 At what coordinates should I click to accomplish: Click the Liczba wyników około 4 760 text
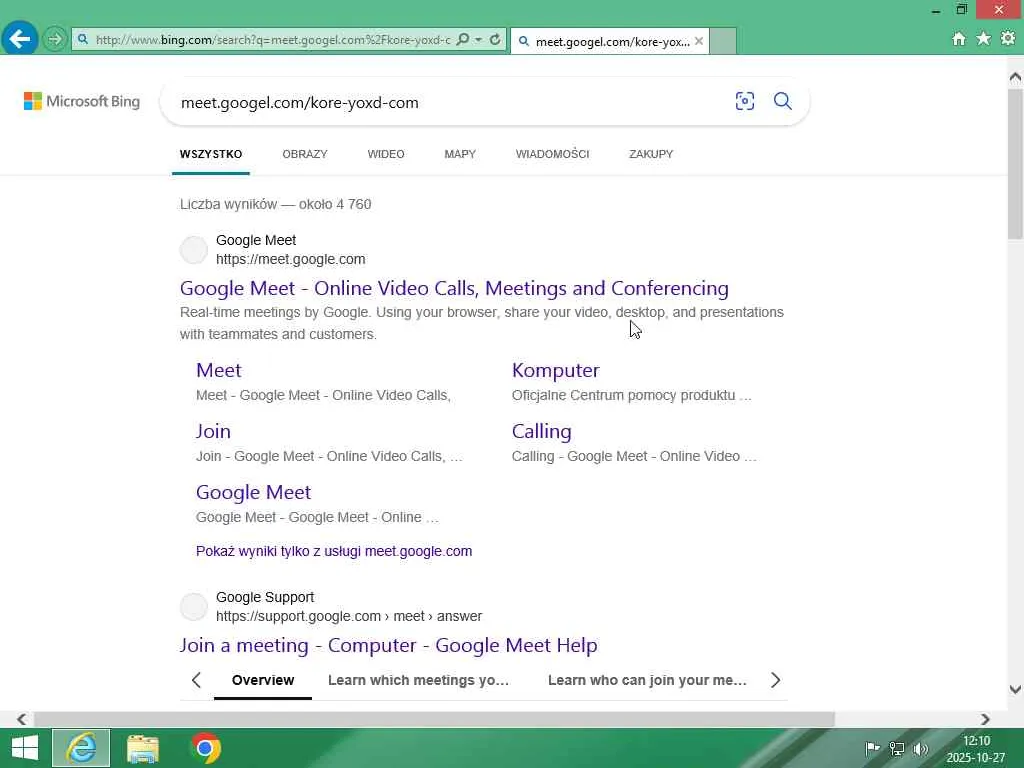[x=276, y=204]
